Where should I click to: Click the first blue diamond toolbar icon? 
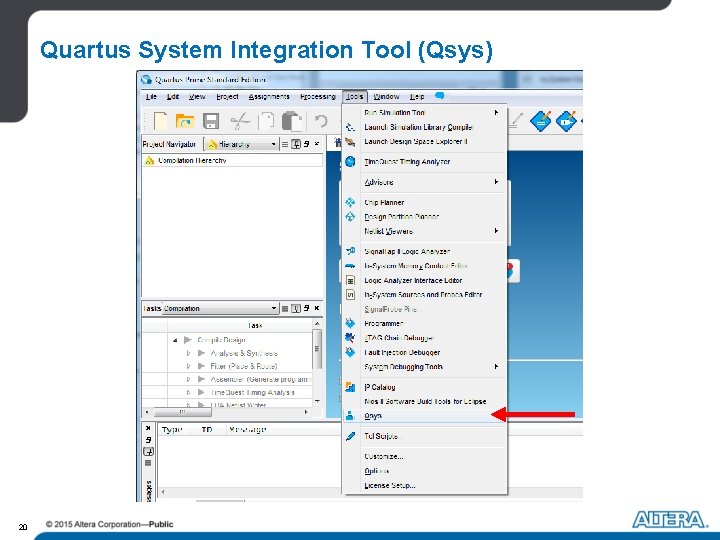pos(540,121)
